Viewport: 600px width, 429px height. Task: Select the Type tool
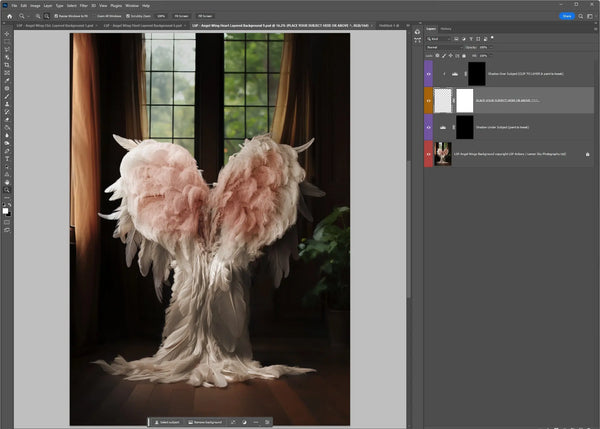pos(7,158)
